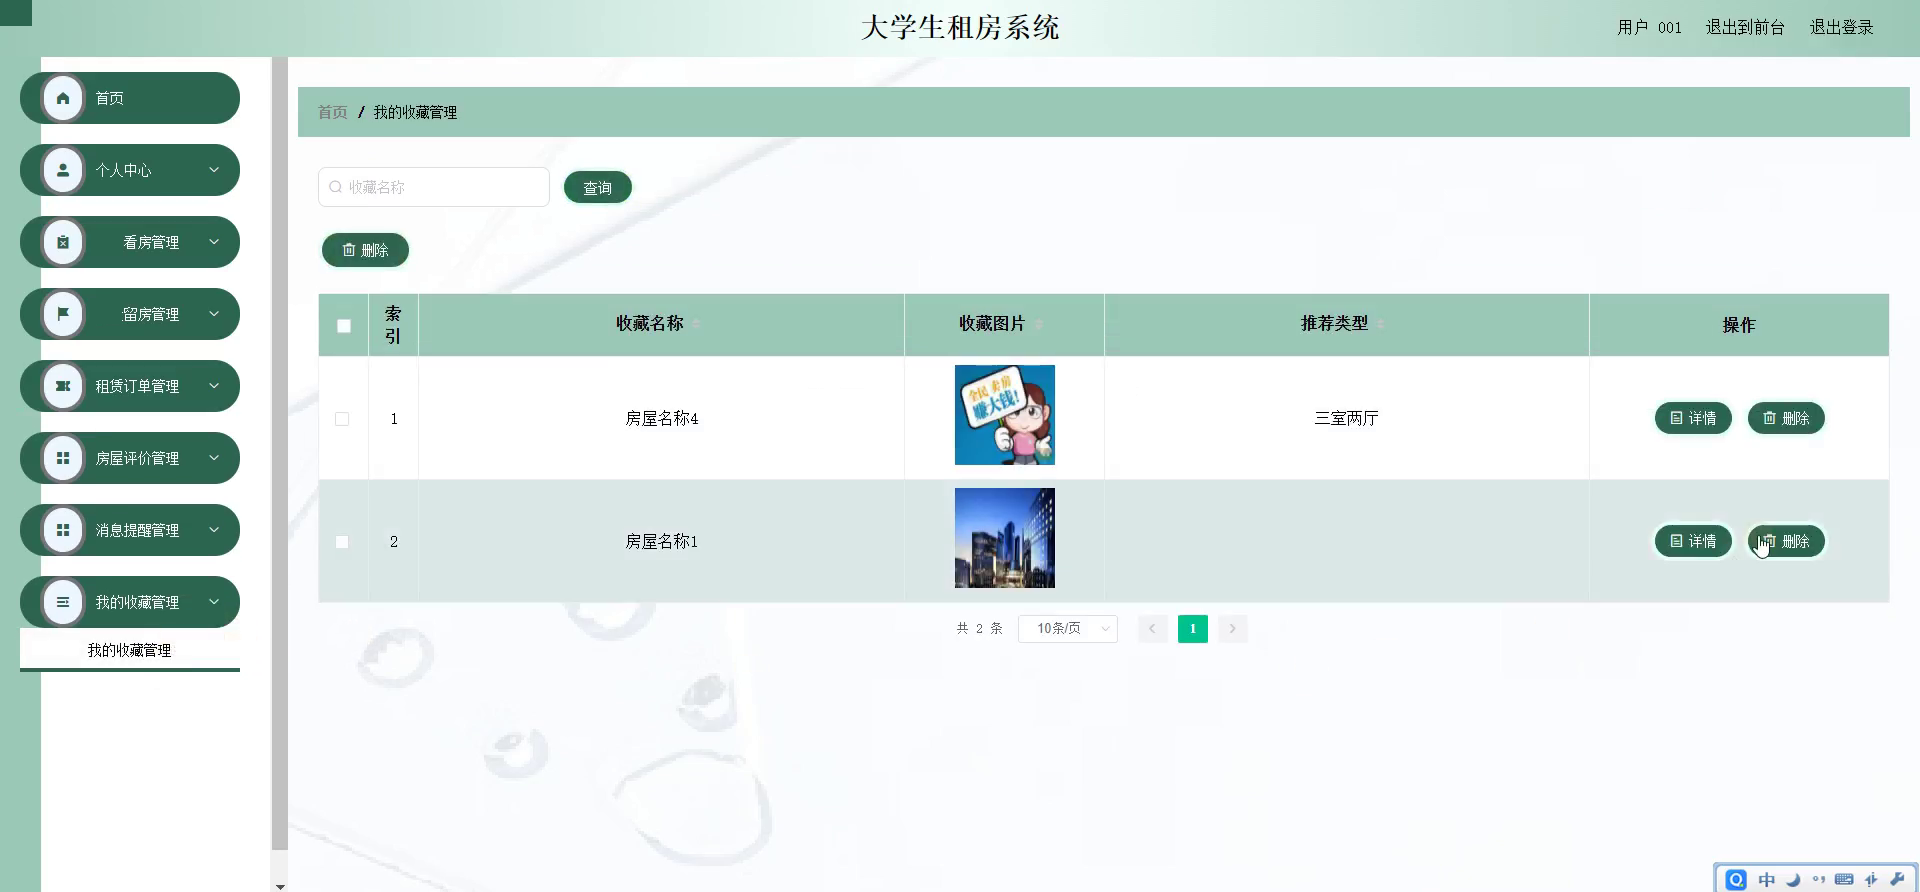Open 详情 for 房屋名称4
This screenshot has width=1920, height=892.
click(1693, 418)
